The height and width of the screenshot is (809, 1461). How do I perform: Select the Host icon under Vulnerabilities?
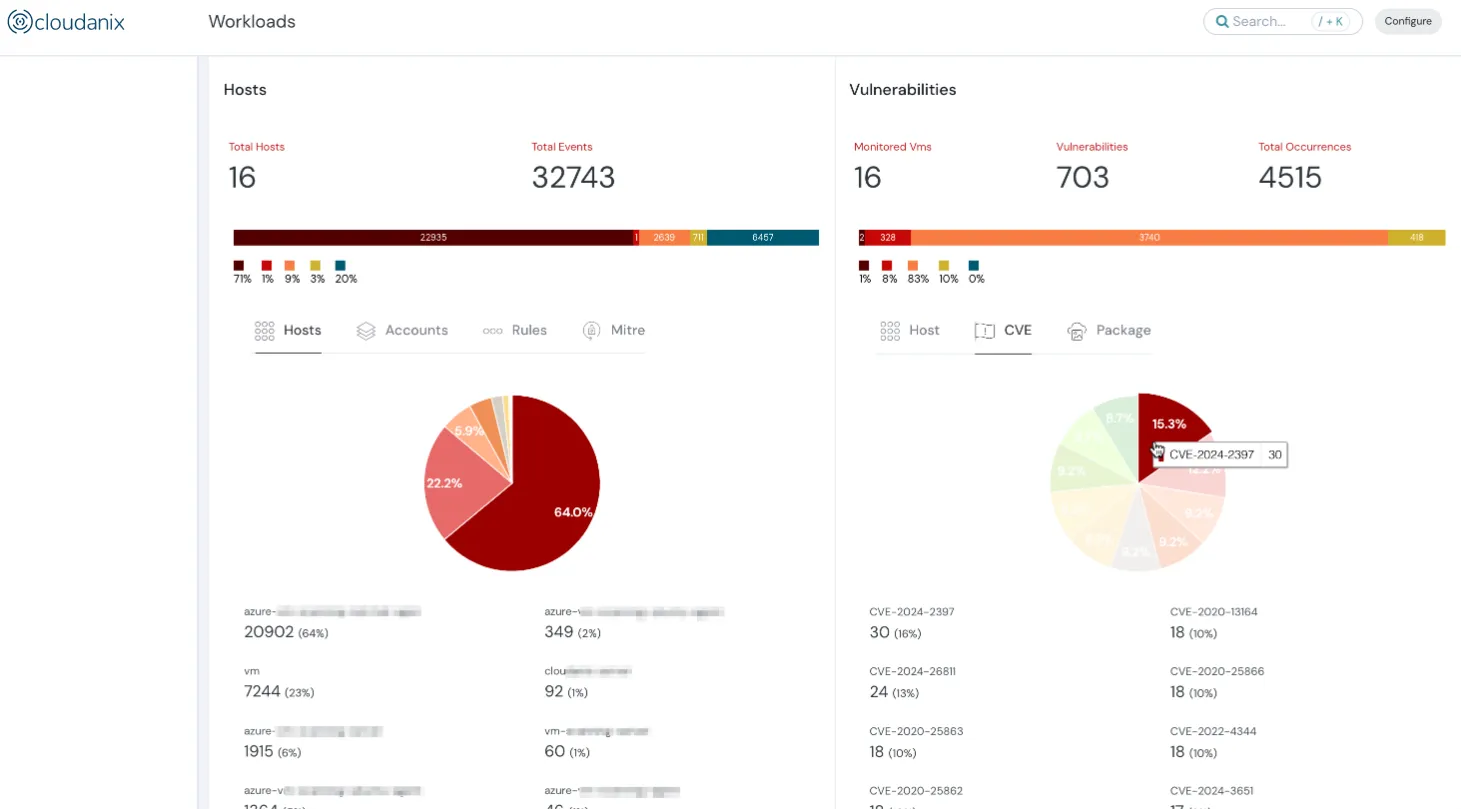pos(890,330)
